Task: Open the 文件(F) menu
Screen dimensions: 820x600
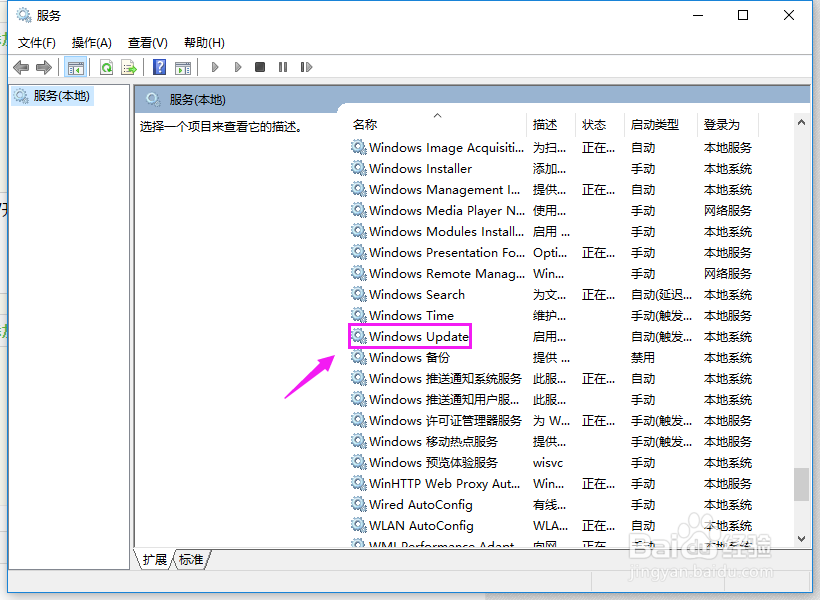Action: pyautogui.click(x=37, y=43)
